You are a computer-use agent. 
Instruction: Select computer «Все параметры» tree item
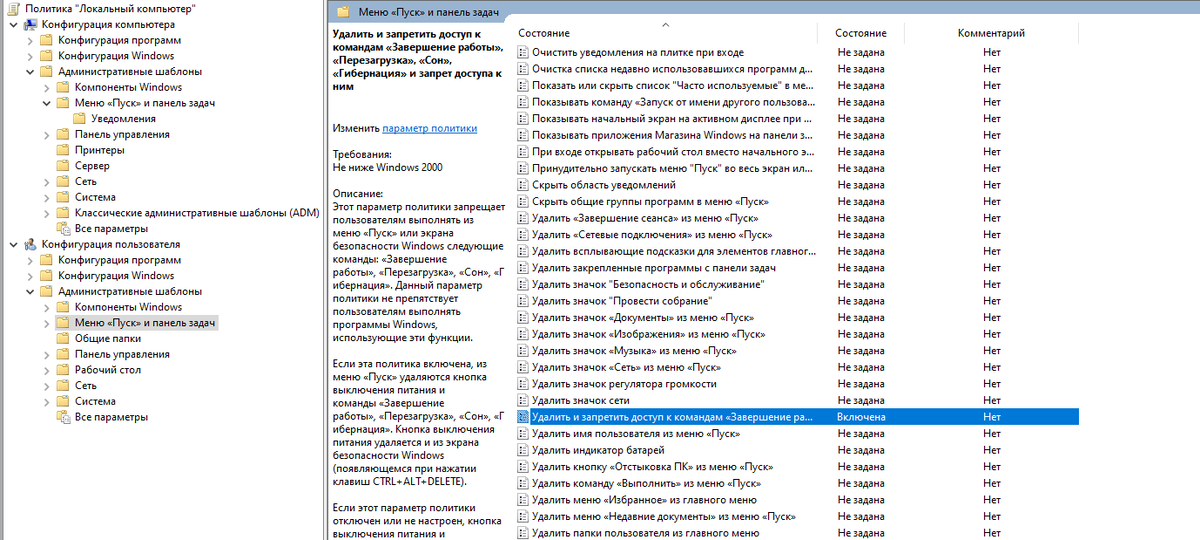click(111, 229)
